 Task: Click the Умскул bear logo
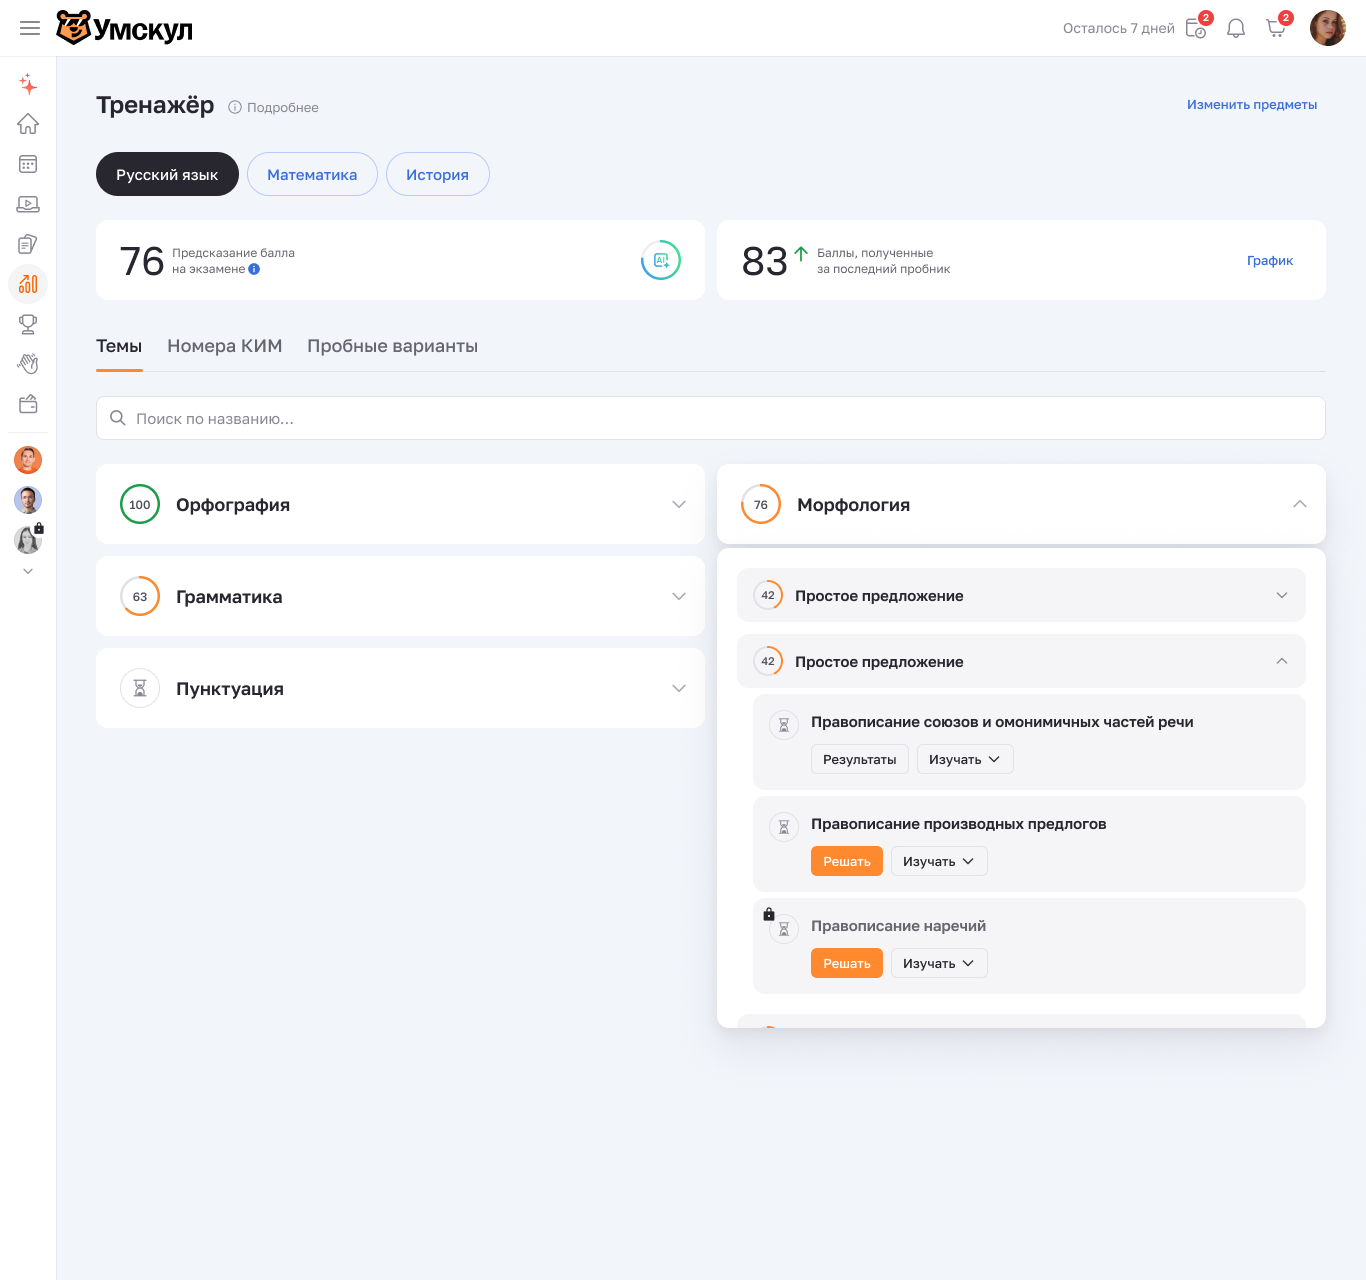(x=124, y=28)
